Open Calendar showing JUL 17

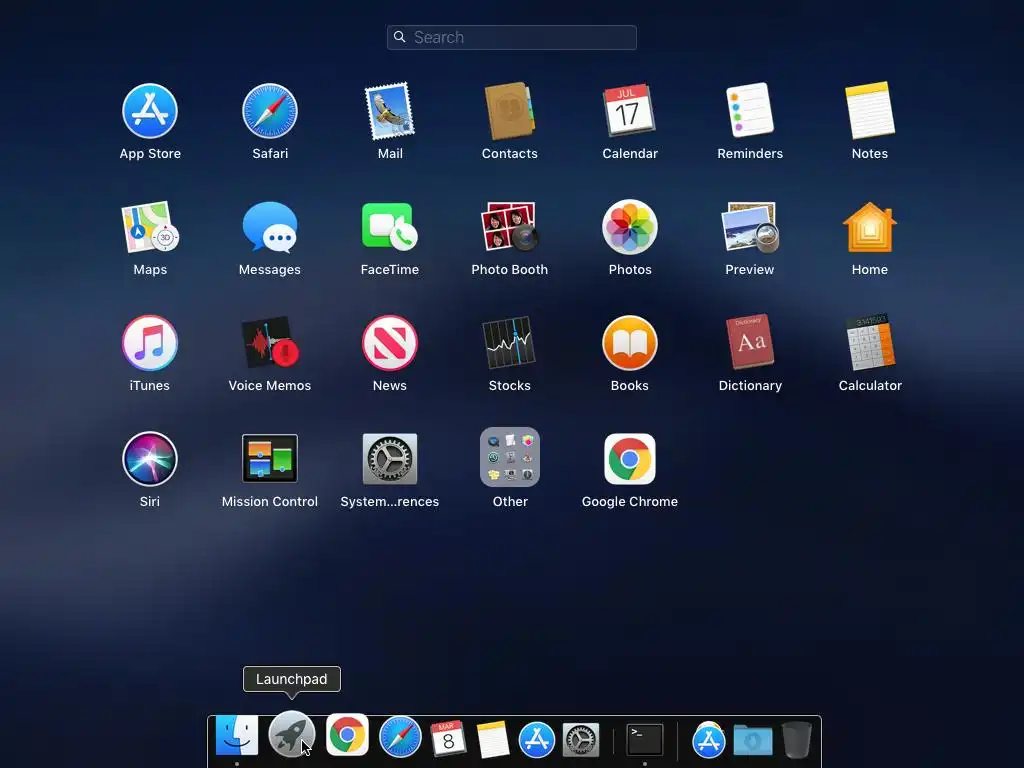[629, 110]
